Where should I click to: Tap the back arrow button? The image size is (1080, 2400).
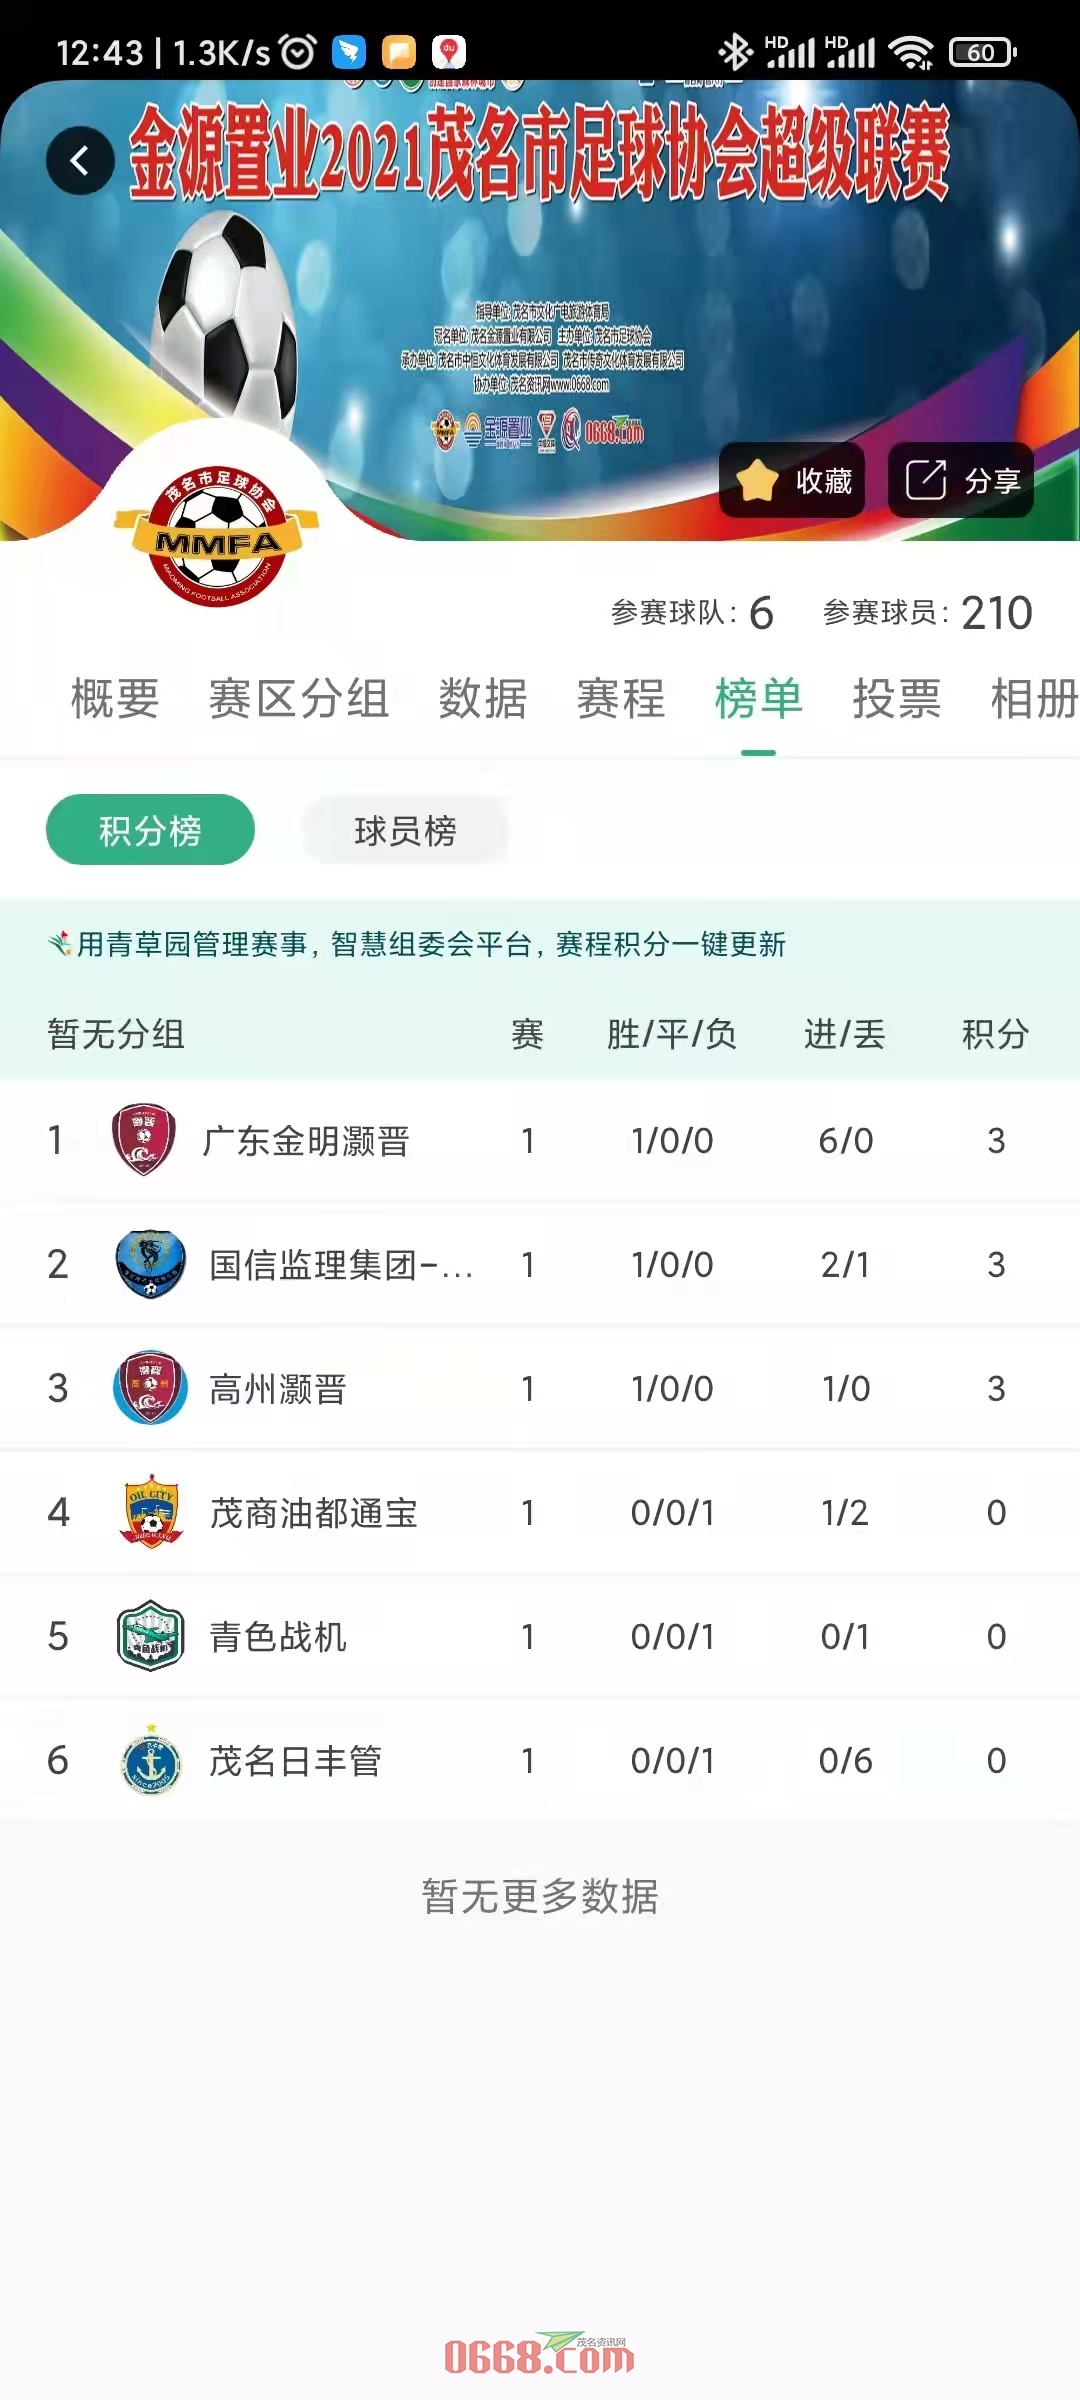[80, 160]
